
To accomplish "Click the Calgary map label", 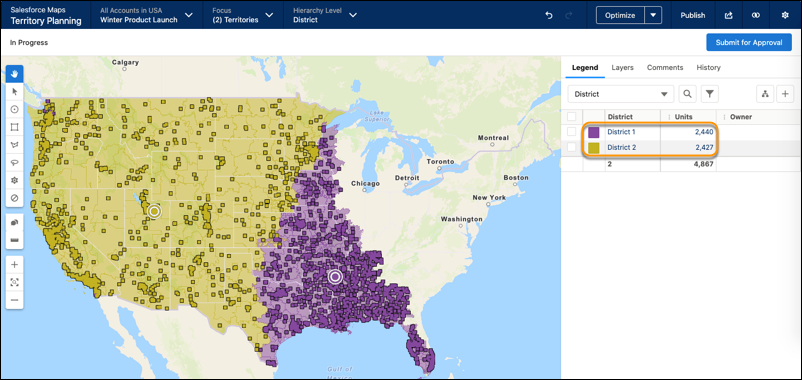I will click(125, 62).
